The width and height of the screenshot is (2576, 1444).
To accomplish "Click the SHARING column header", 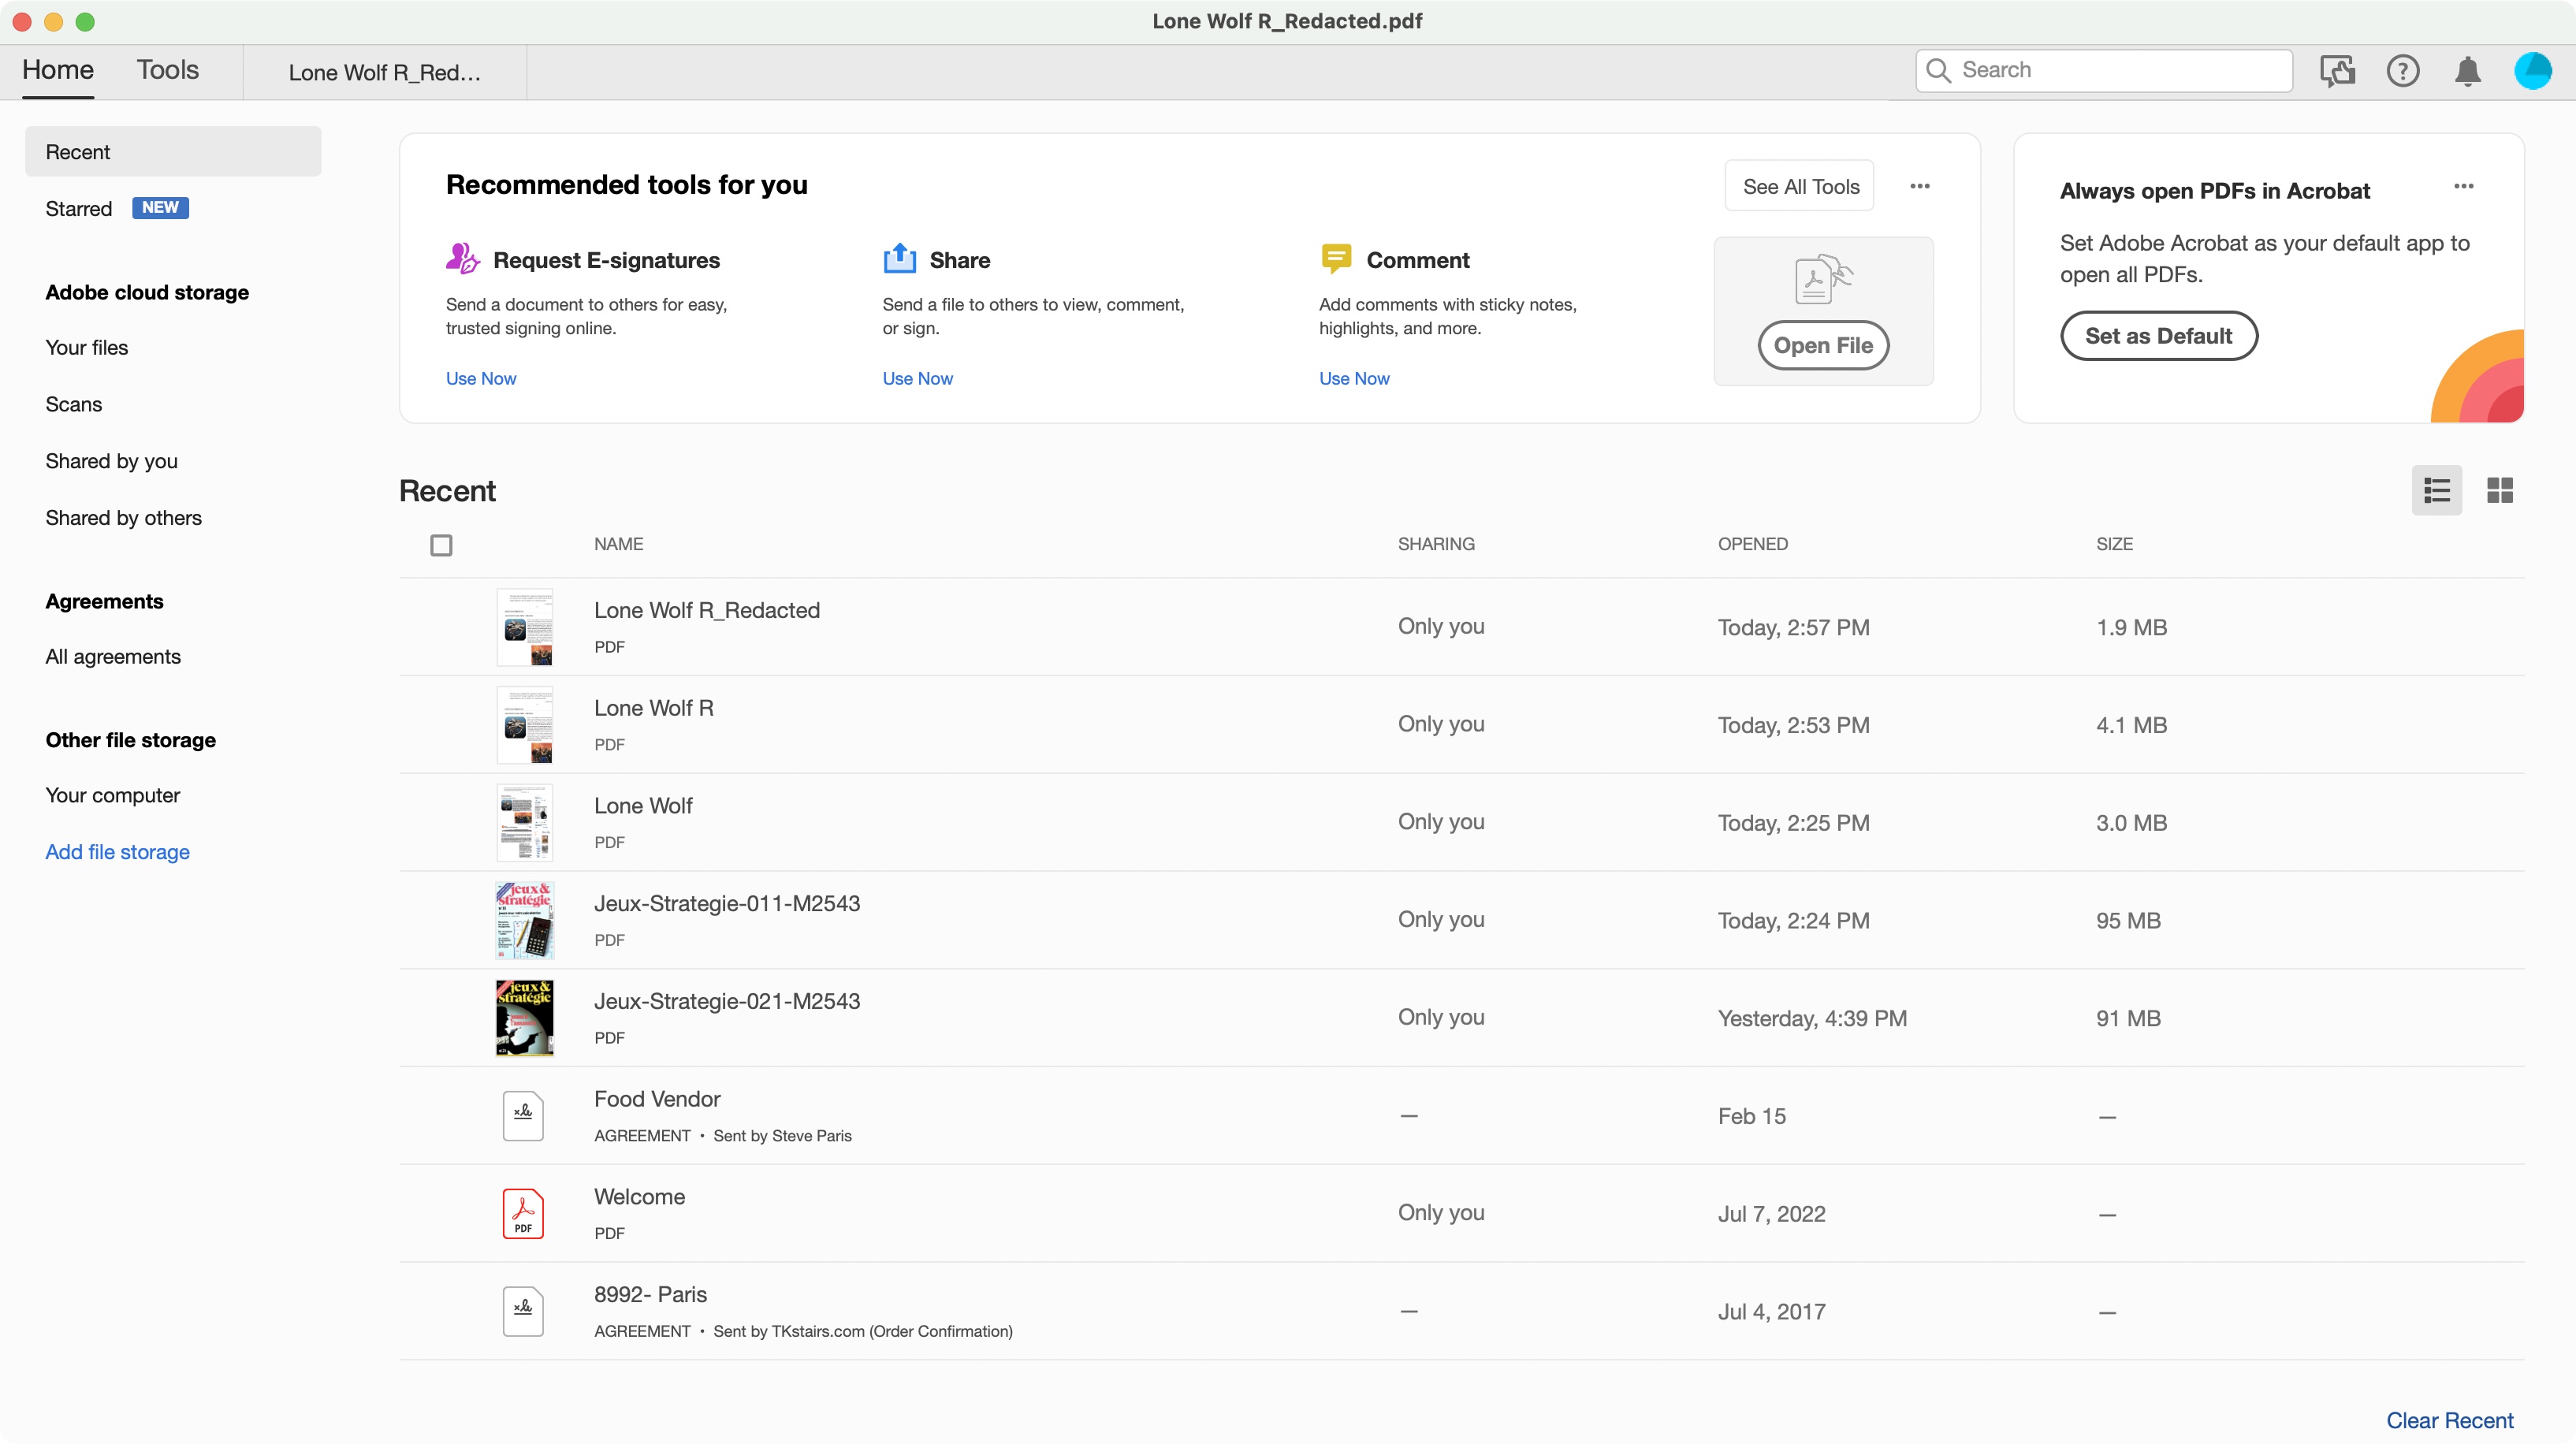I will (1436, 544).
